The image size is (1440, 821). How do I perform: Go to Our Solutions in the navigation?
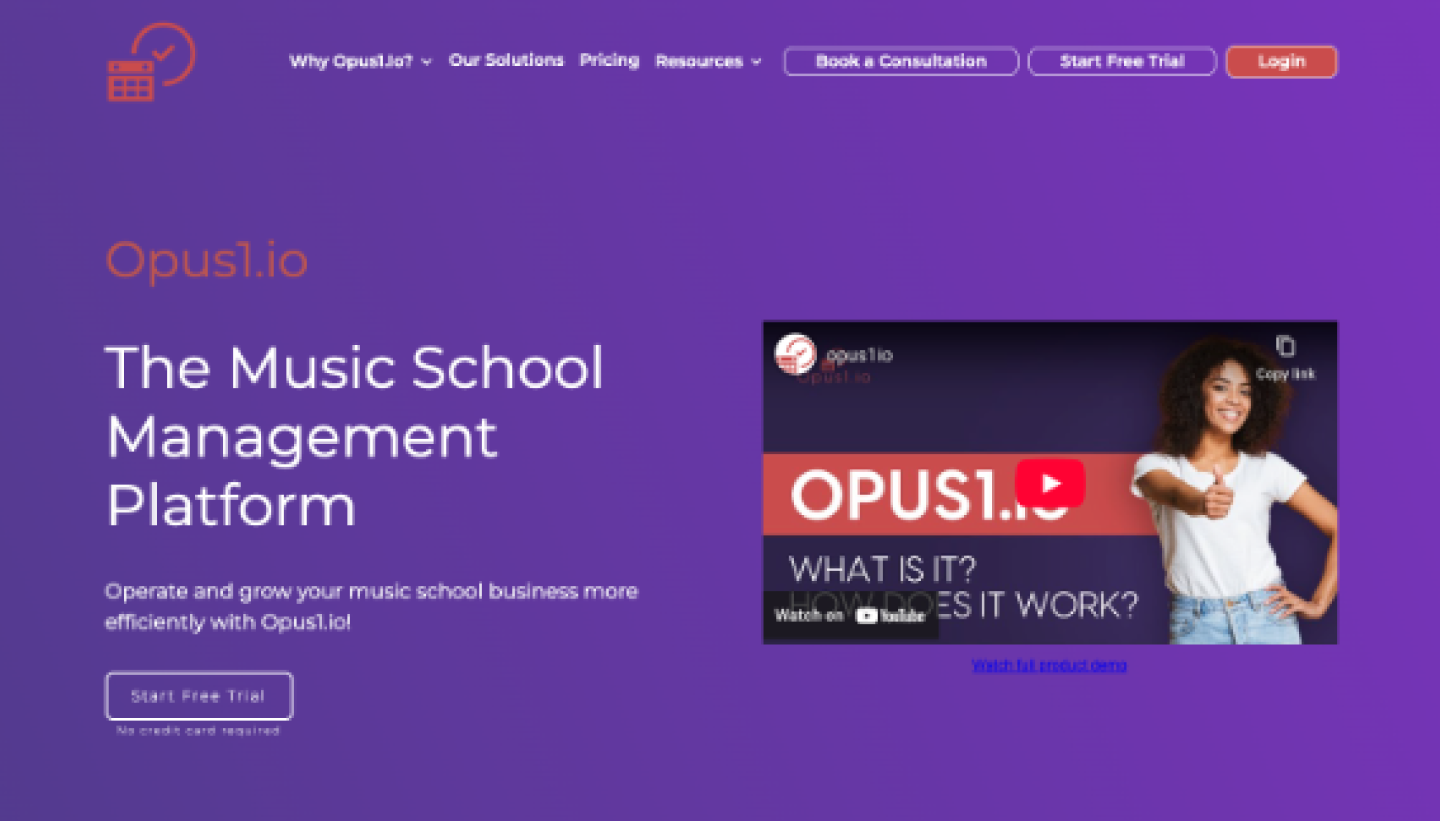[x=506, y=60]
